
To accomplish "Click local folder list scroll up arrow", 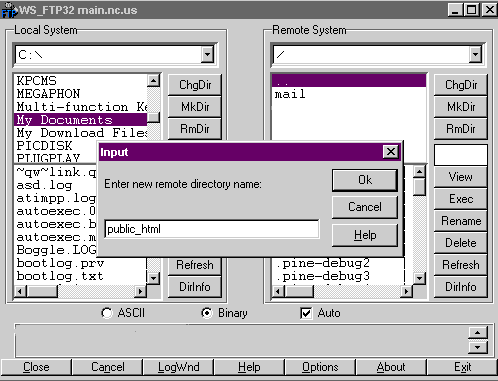I will 153,80.
